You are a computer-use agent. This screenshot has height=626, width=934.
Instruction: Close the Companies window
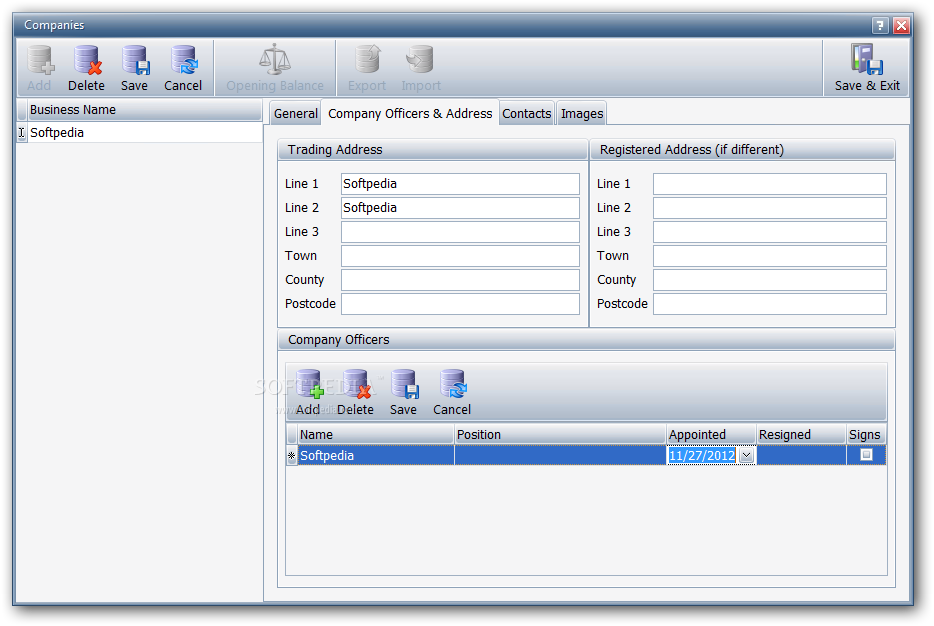coord(901,25)
